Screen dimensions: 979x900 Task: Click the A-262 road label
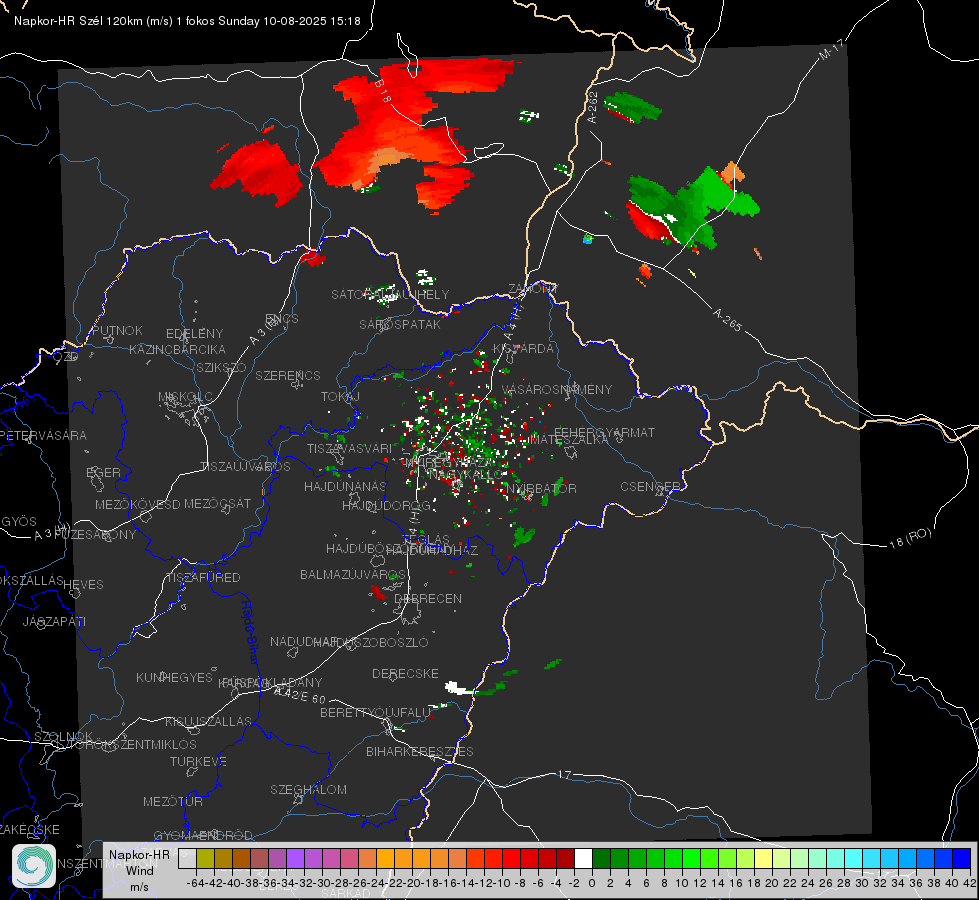coord(593,107)
